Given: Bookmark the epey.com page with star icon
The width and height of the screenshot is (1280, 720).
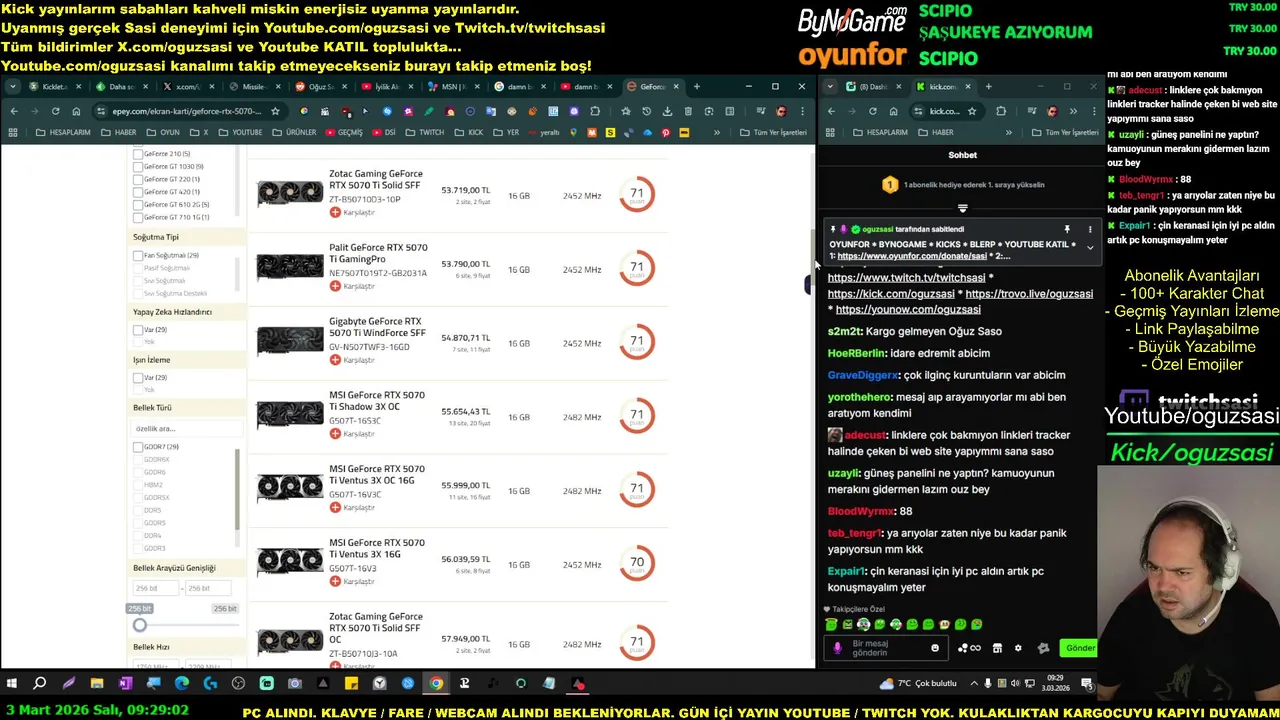Looking at the screenshot, I should pyautogui.click(x=275, y=111).
